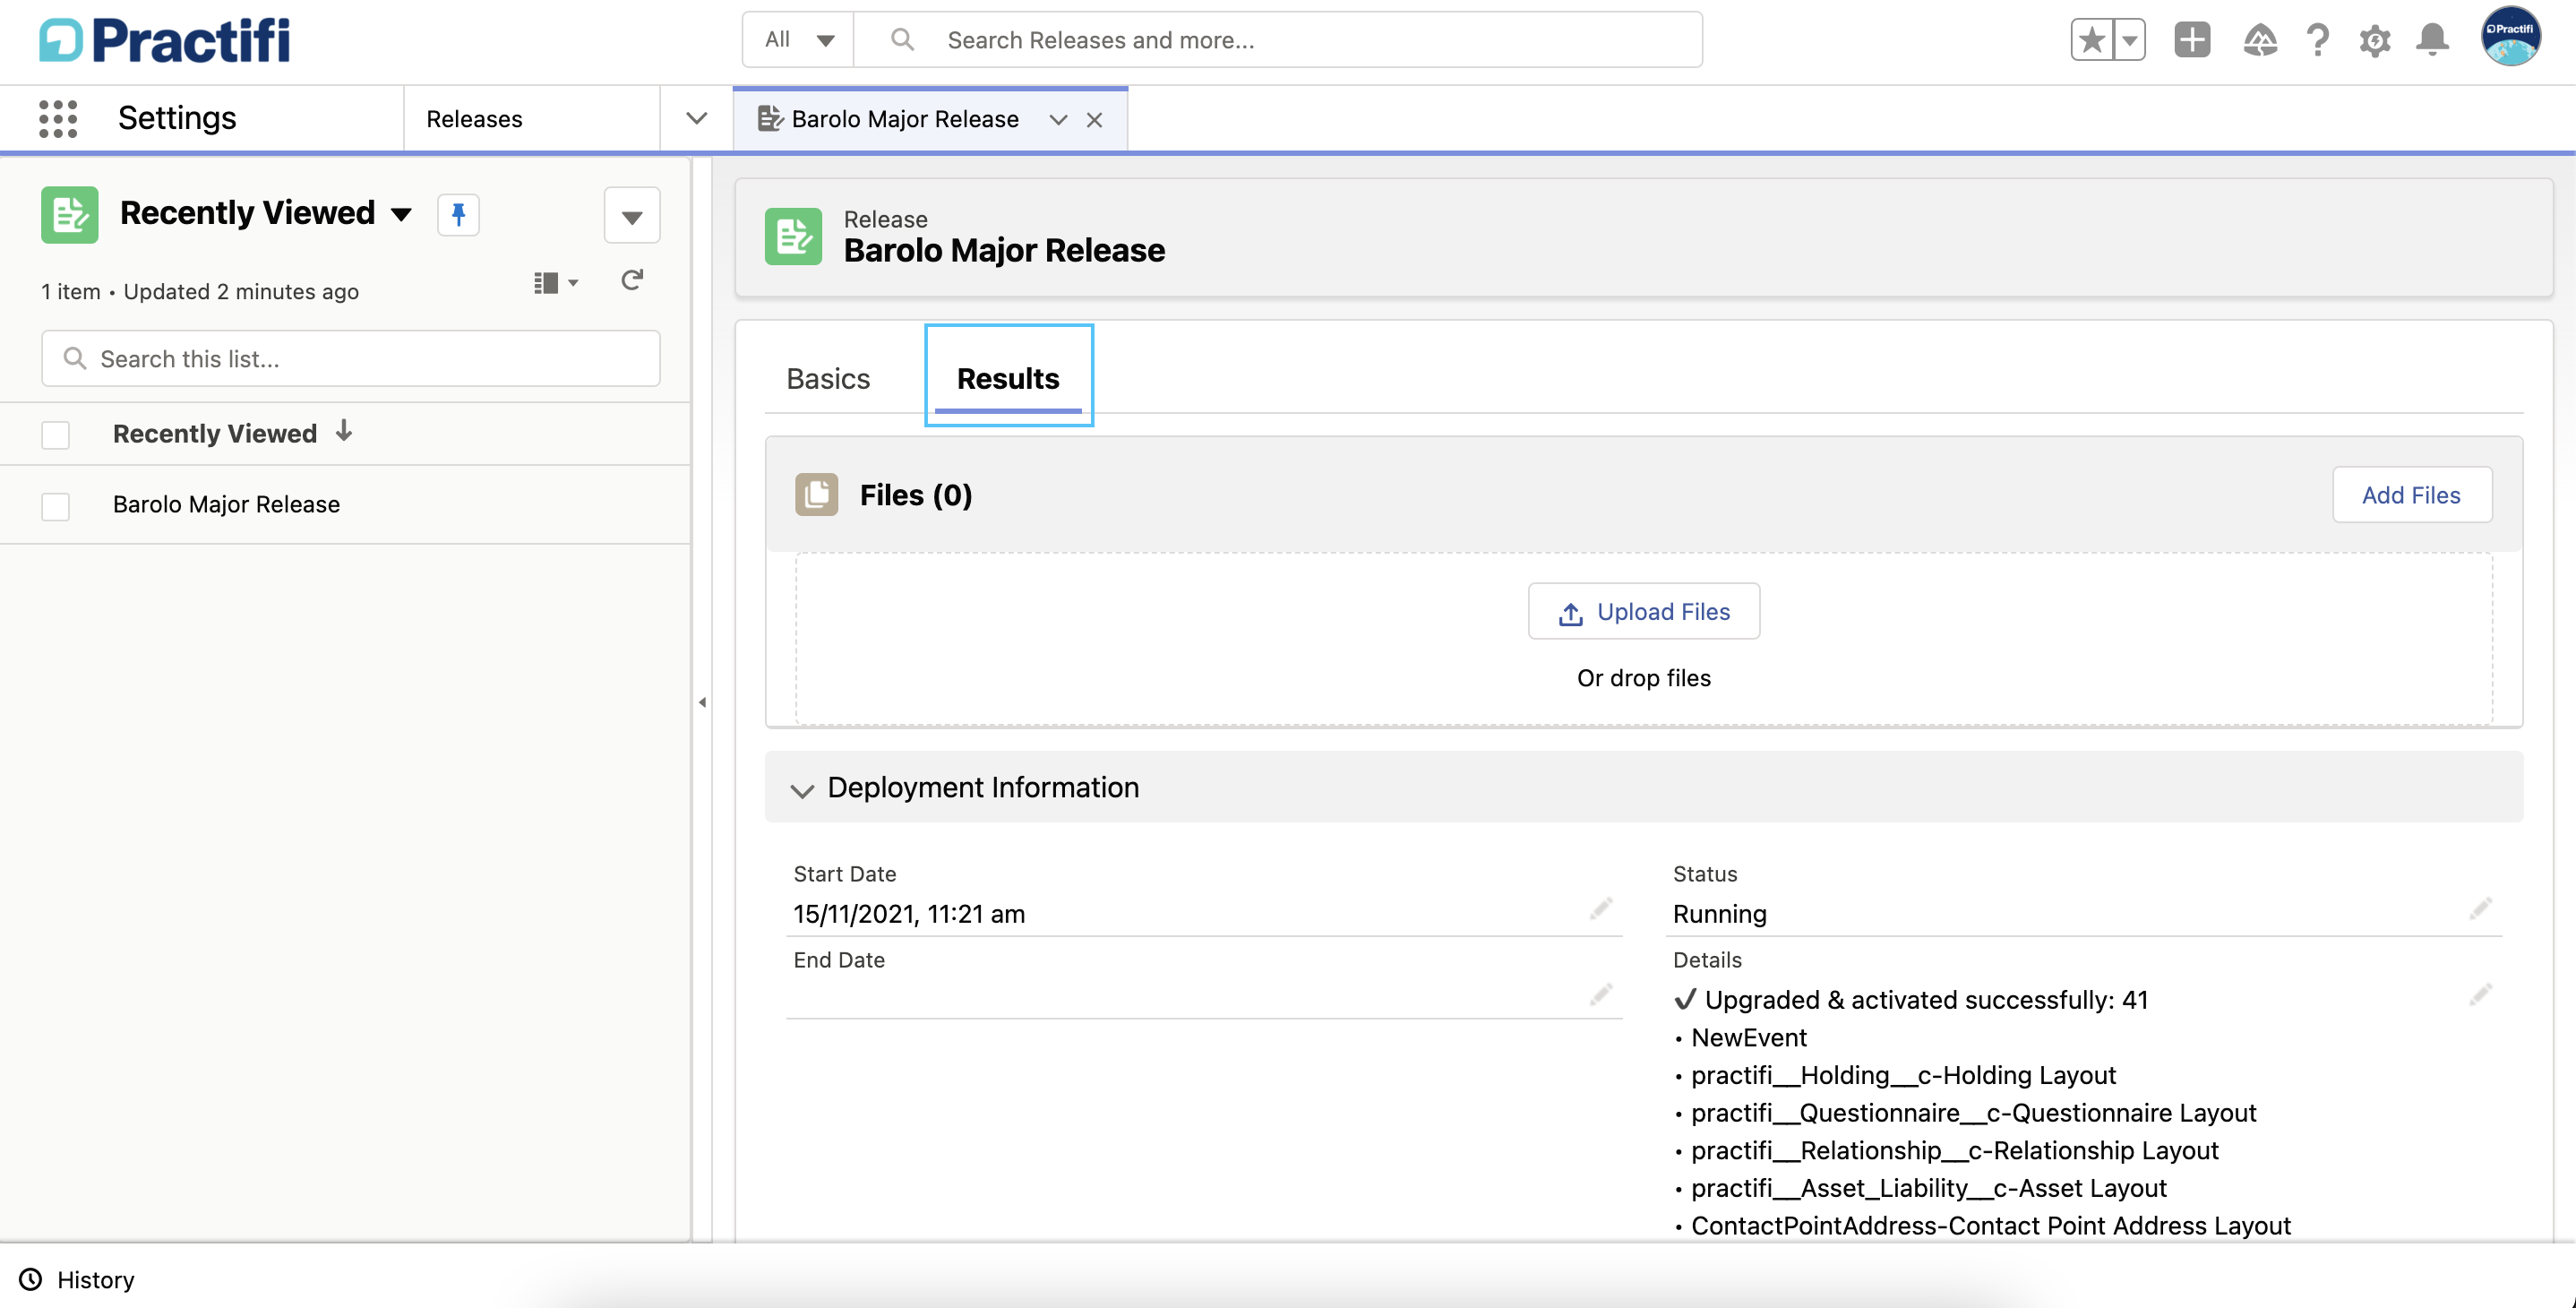The height and width of the screenshot is (1308, 2576).
Task: Click the Files related list icon
Action: coord(816,494)
